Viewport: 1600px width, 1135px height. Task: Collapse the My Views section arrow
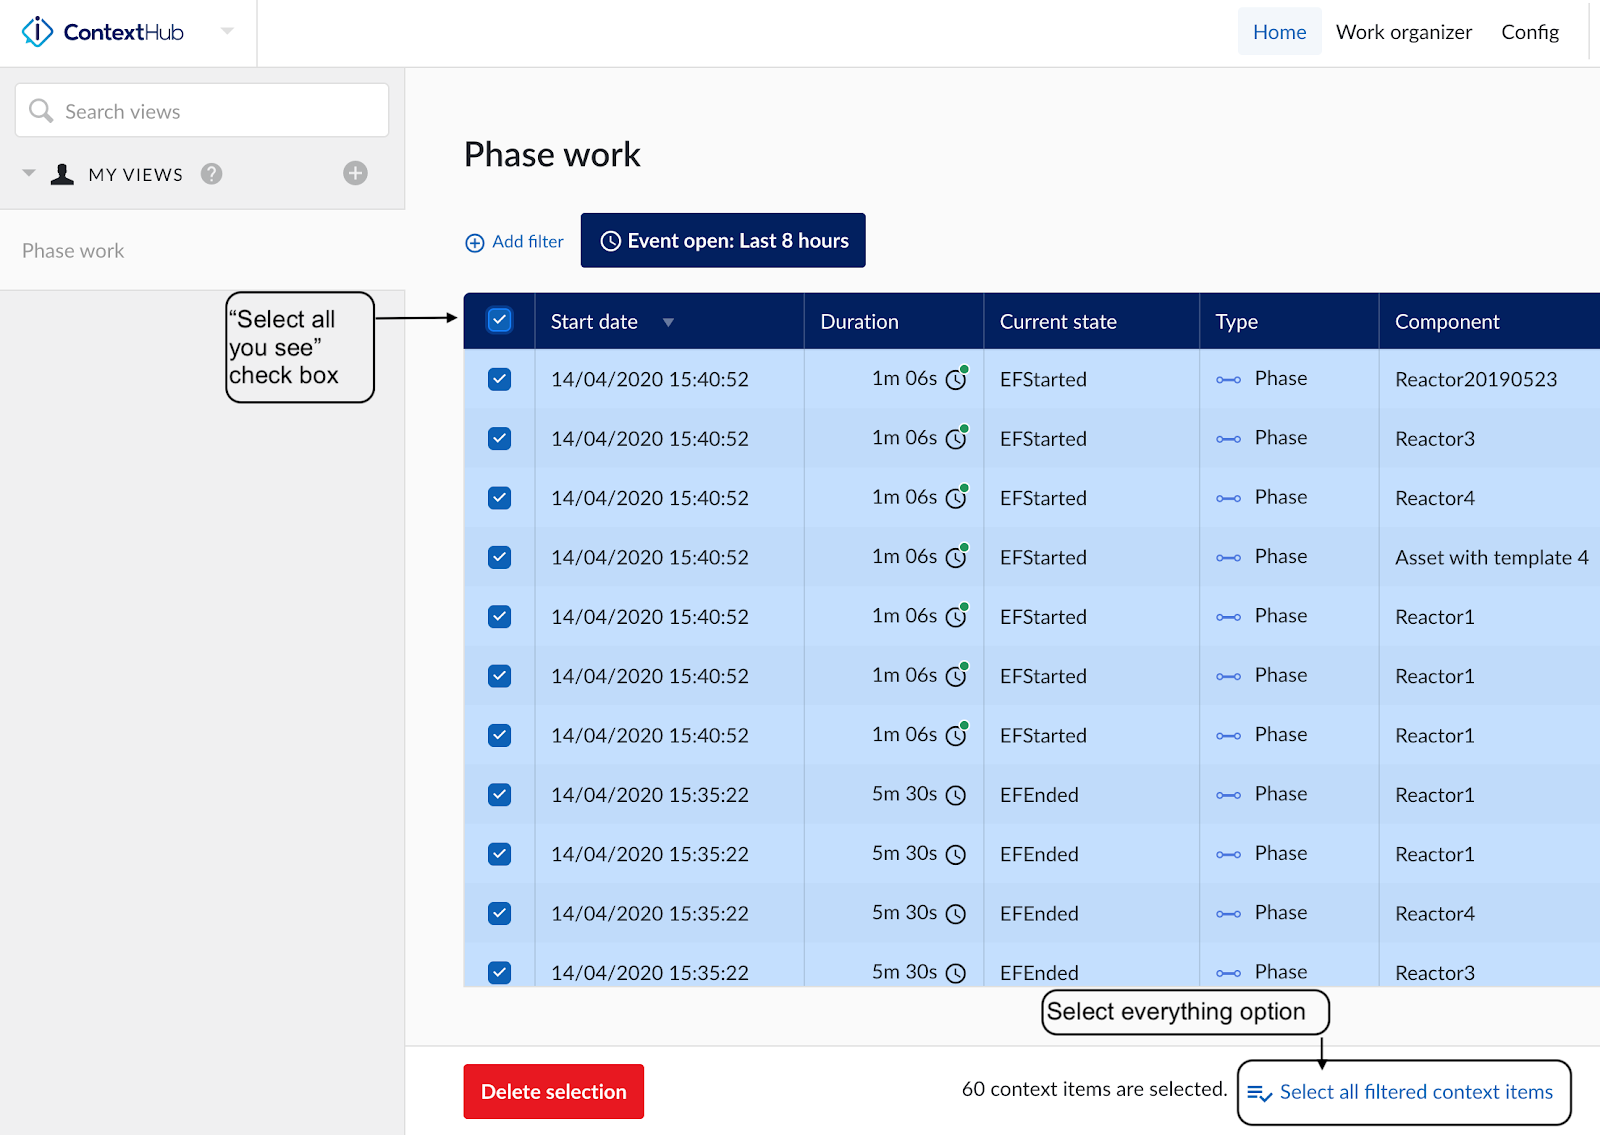[x=29, y=173]
